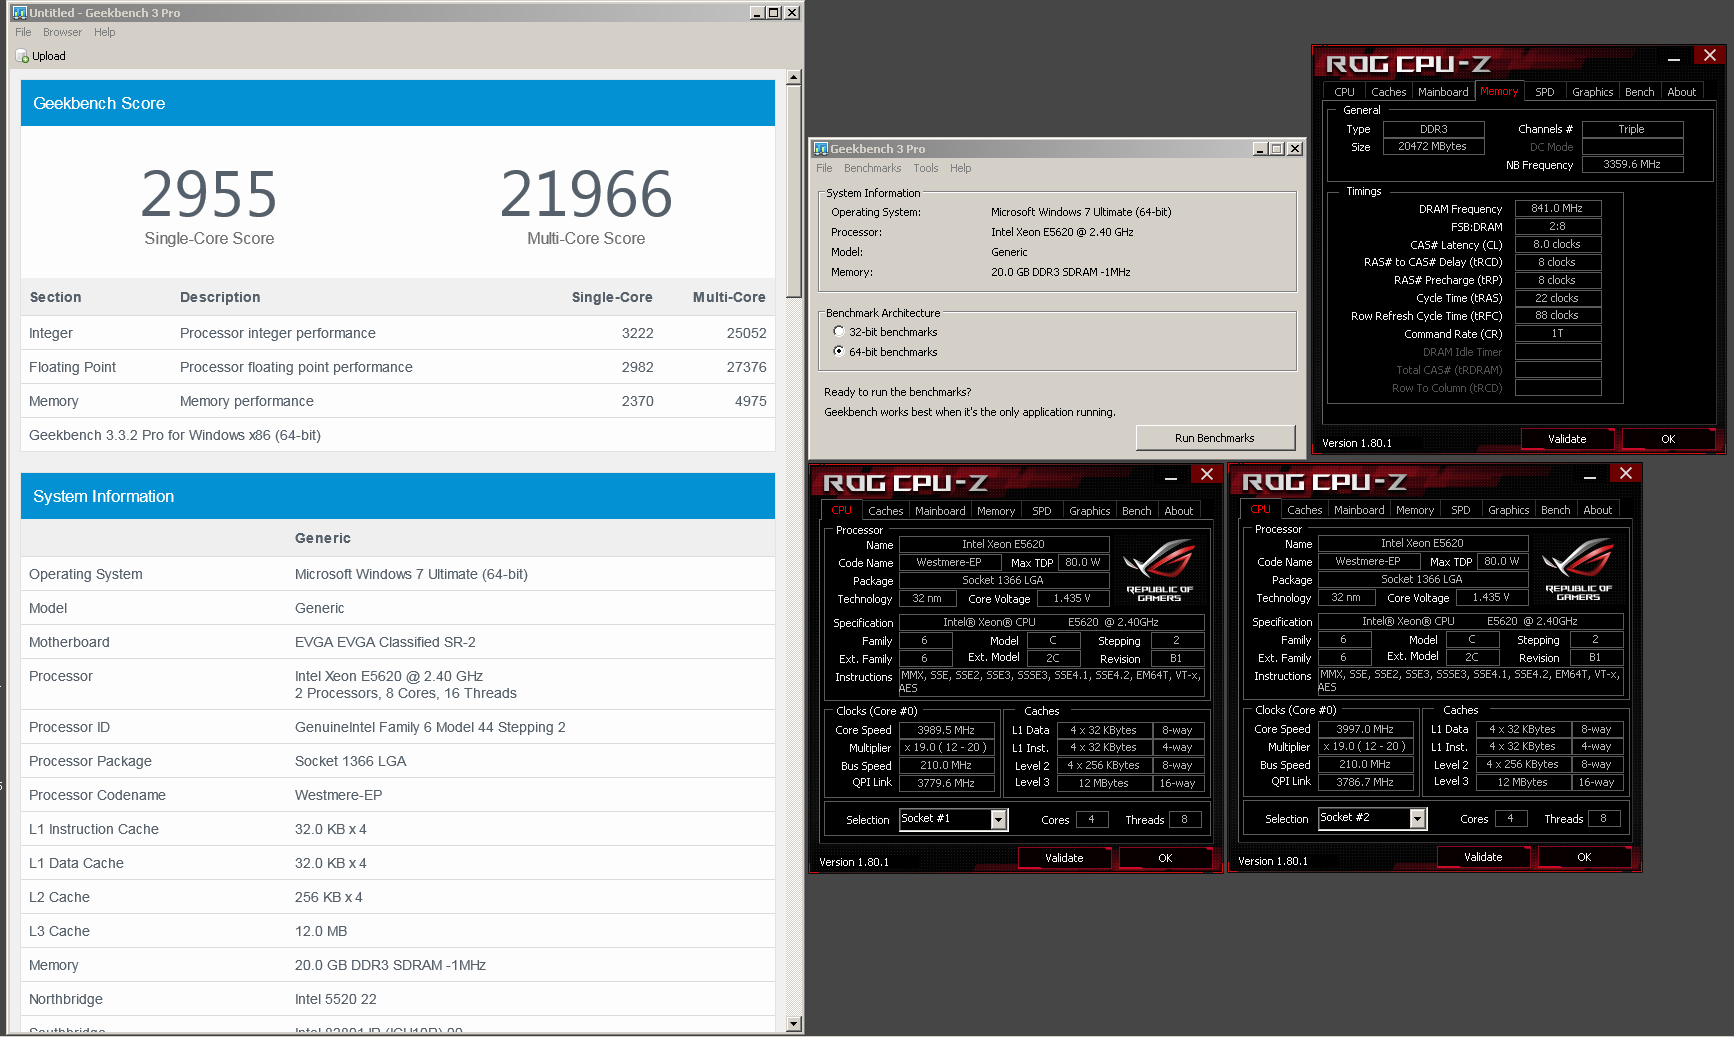
Task: Click Validate in Socket #2 CPU-Z window
Action: point(1483,857)
